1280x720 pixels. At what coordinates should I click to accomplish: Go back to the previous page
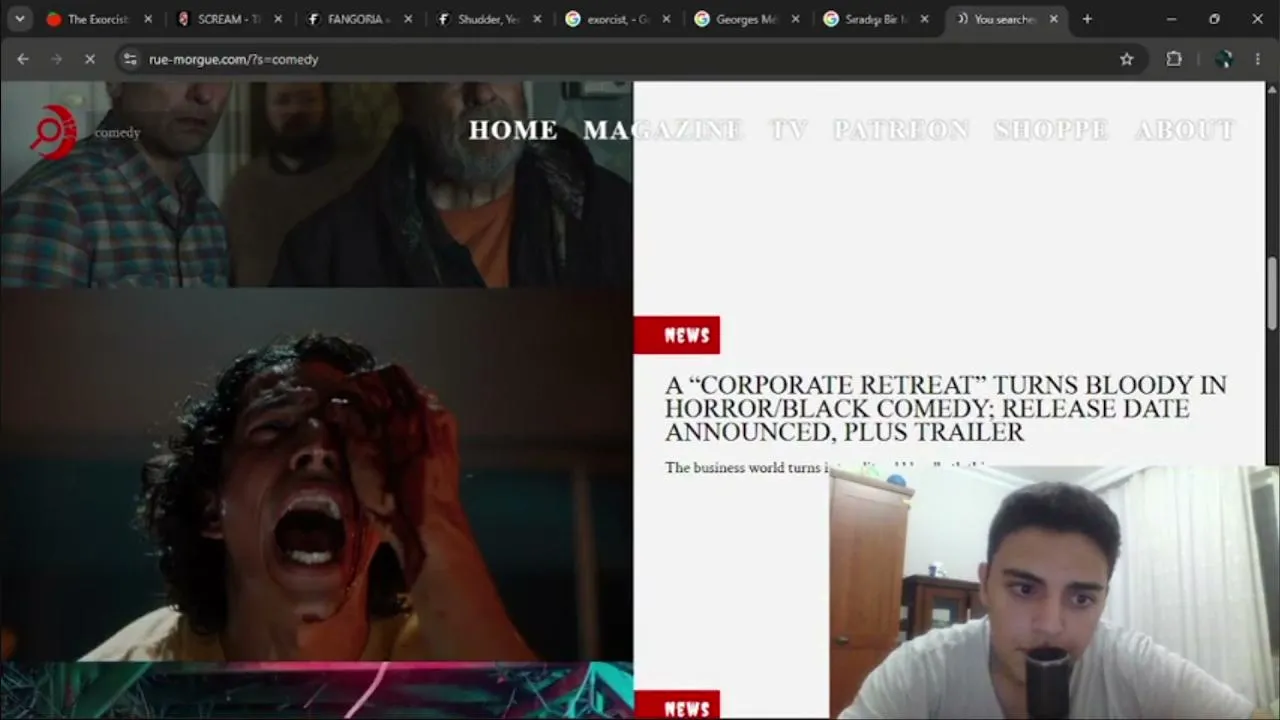point(23,59)
